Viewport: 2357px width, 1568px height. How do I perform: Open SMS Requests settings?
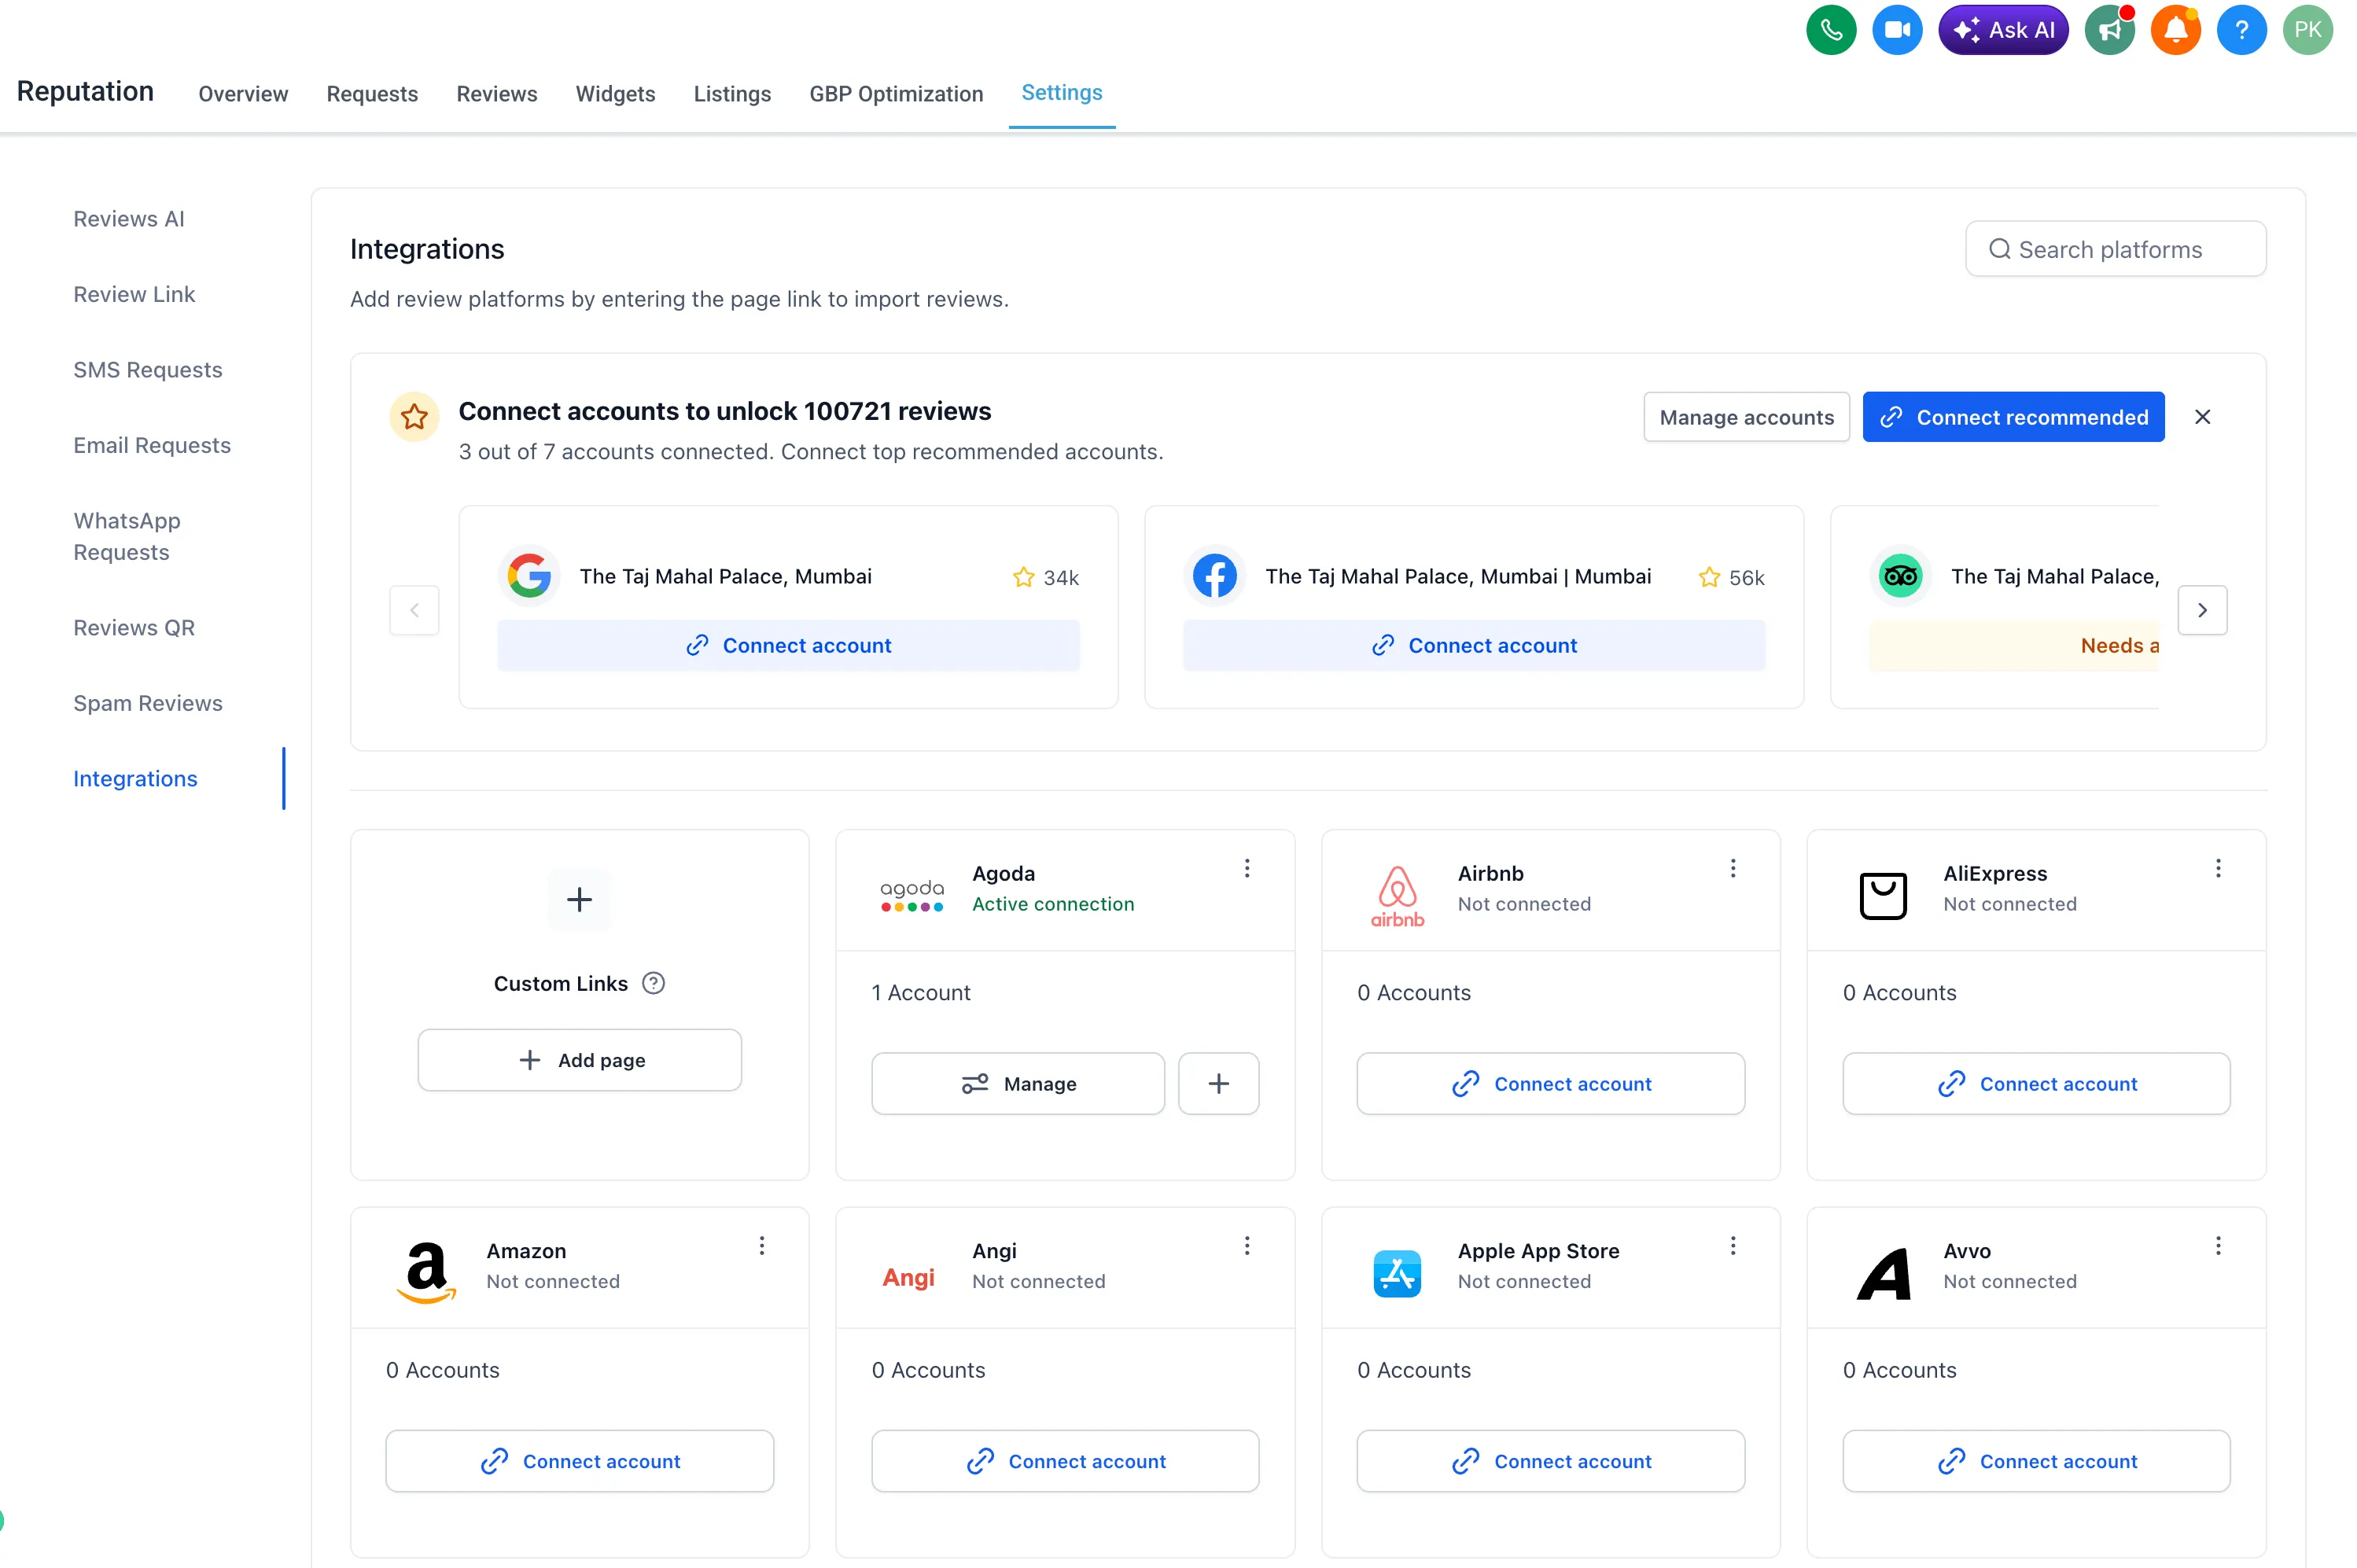[x=148, y=369]
